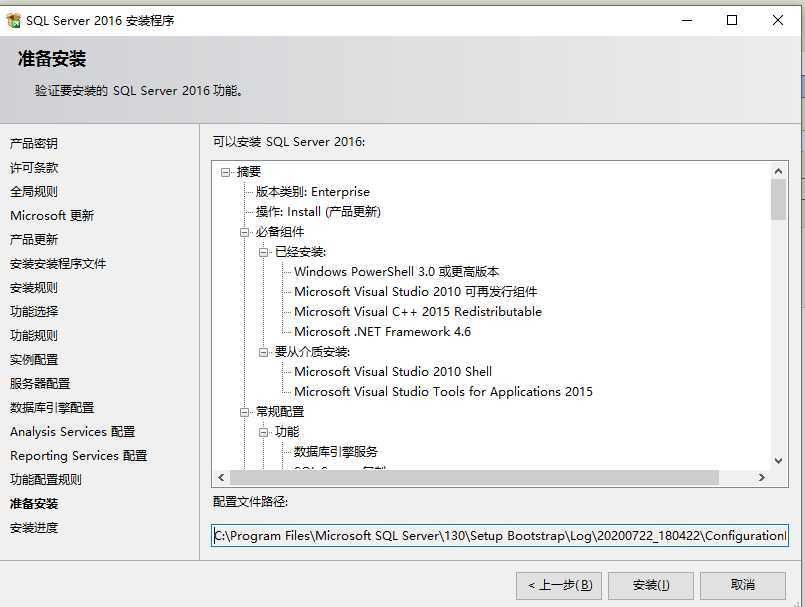Click the summary tree scroll up arrow
Viewport: 805px width, 607px height.
778,171
